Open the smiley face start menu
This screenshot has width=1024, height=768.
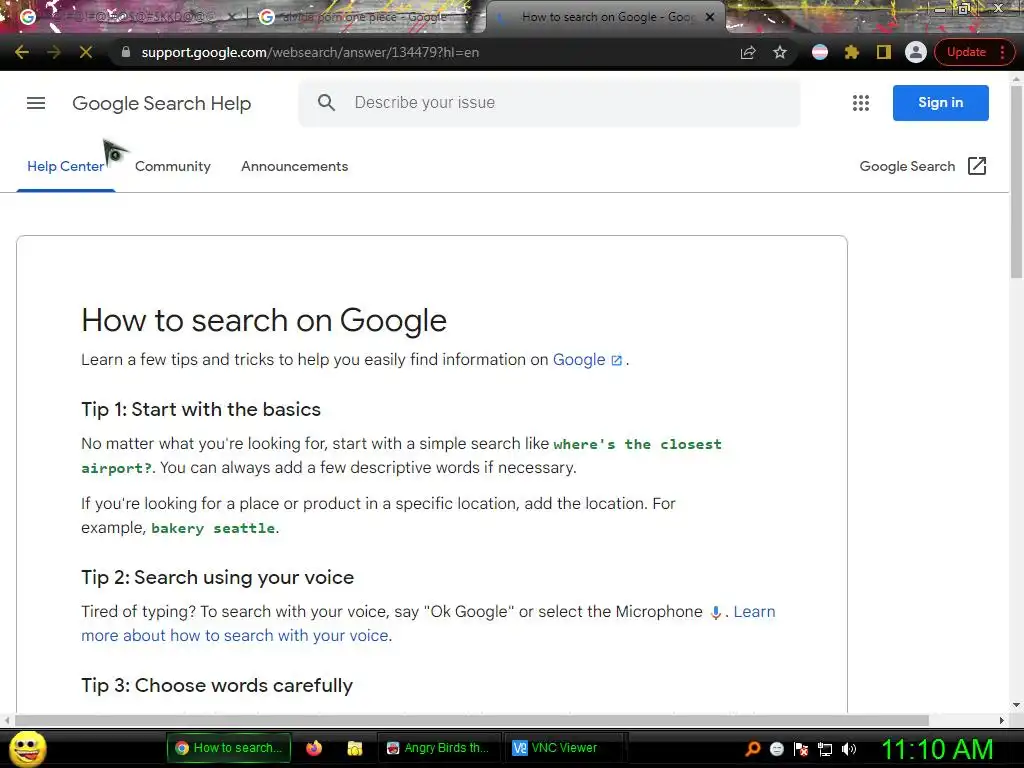[27, 748]
